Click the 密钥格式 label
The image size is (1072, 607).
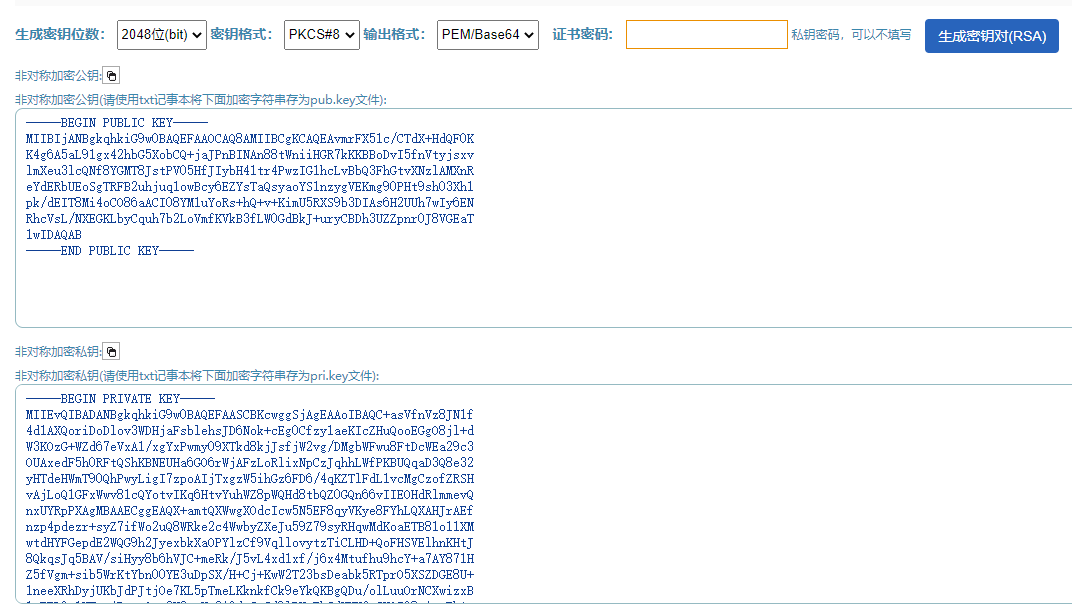[241, 35]
